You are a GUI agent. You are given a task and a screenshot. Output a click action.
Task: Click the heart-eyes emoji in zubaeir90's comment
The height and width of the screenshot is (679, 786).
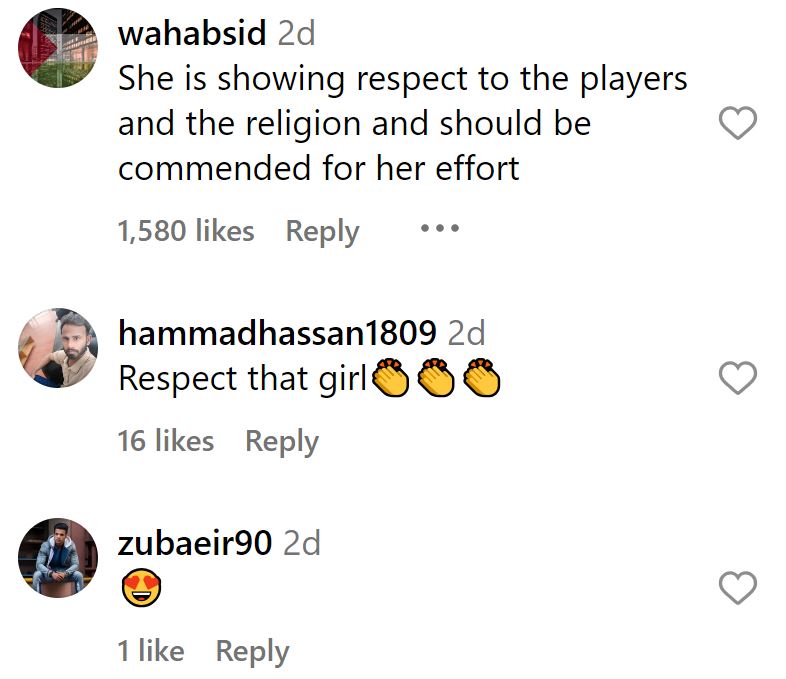click(x=141, y=587)
